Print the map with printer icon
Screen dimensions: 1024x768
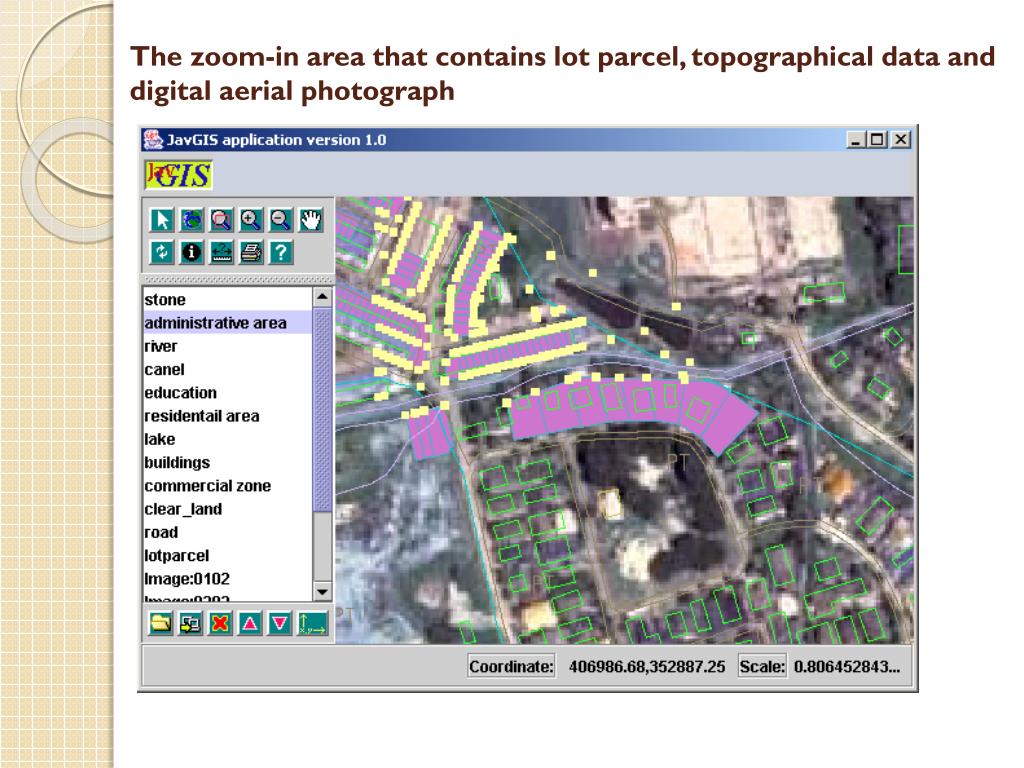point(251,252)
